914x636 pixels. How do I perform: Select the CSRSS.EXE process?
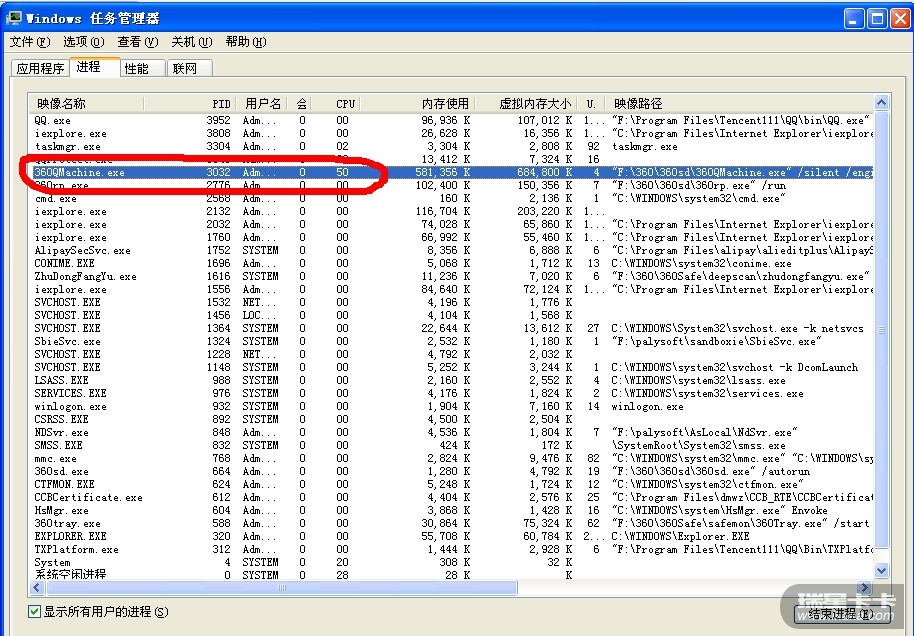coord(451,419)
